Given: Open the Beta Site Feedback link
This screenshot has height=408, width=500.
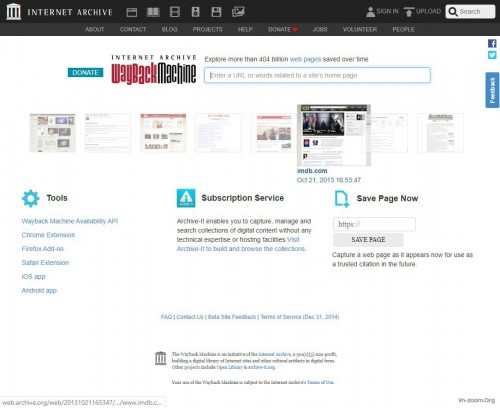Looking at the screenshot, I should 232,317.
